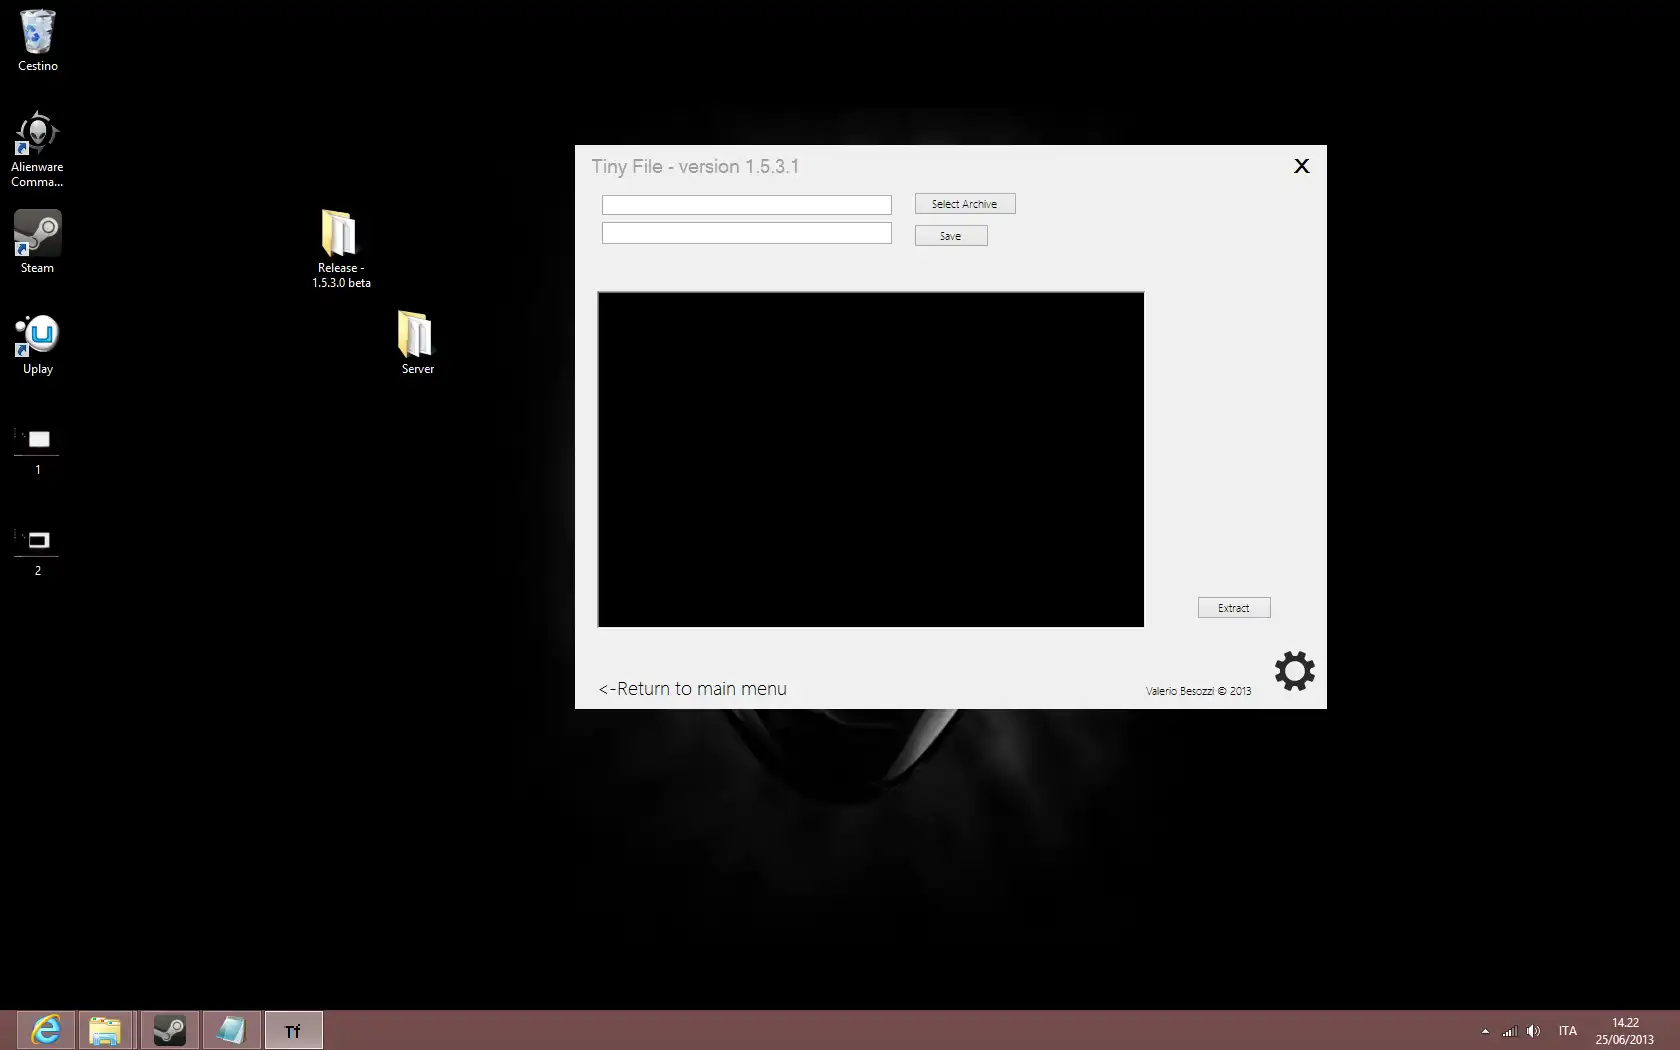Switch to Tiny File taskbar button
The height and width of the screenshot is (1050, 1680).
293,1030
